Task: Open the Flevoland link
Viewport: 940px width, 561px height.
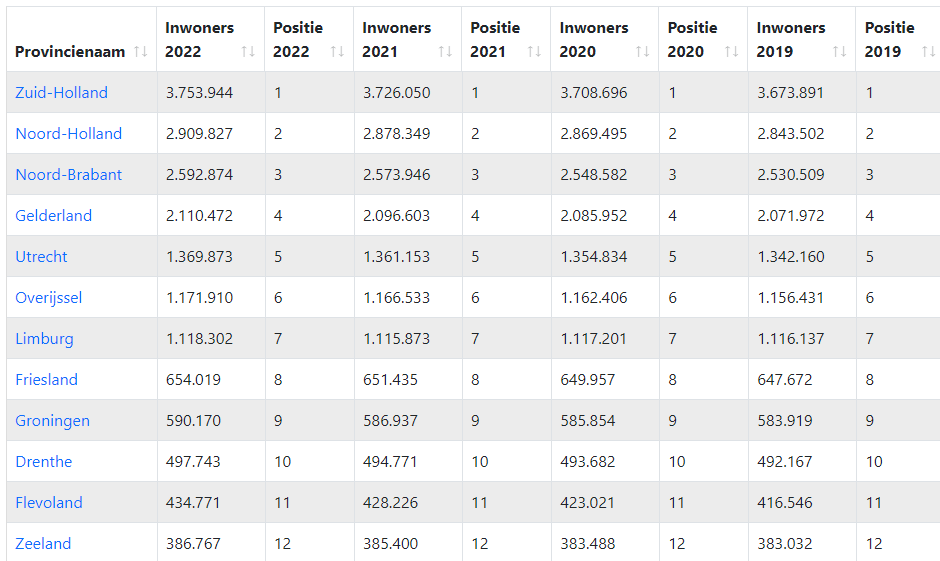Action: tap(49, 502)
